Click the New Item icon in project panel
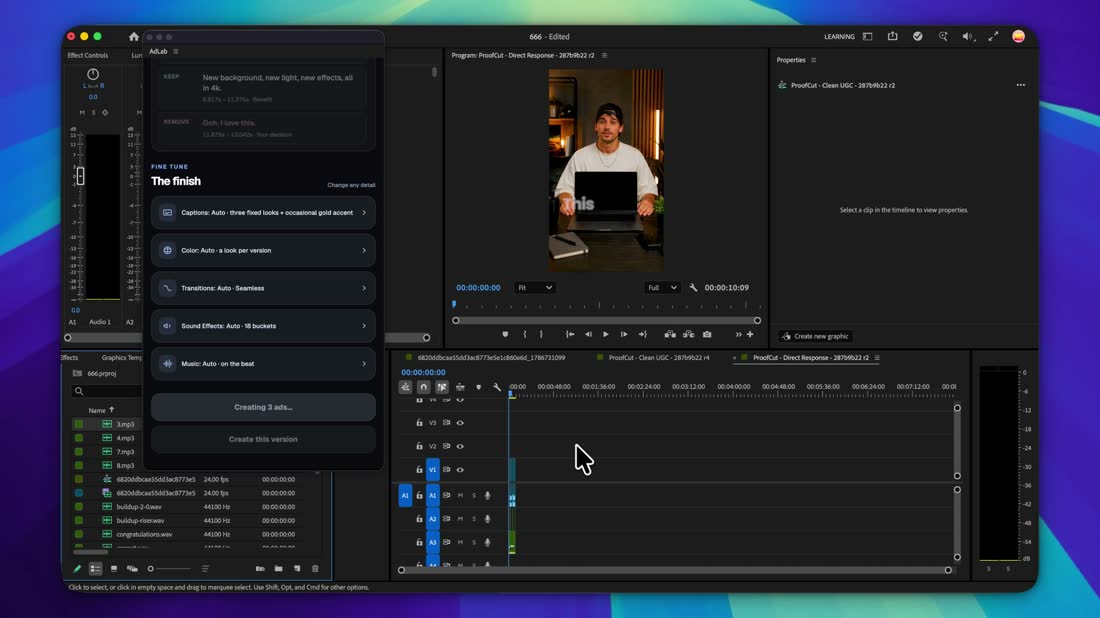Image resolution: width=1100 pixels, height=618 pixels. coord(297,569)
